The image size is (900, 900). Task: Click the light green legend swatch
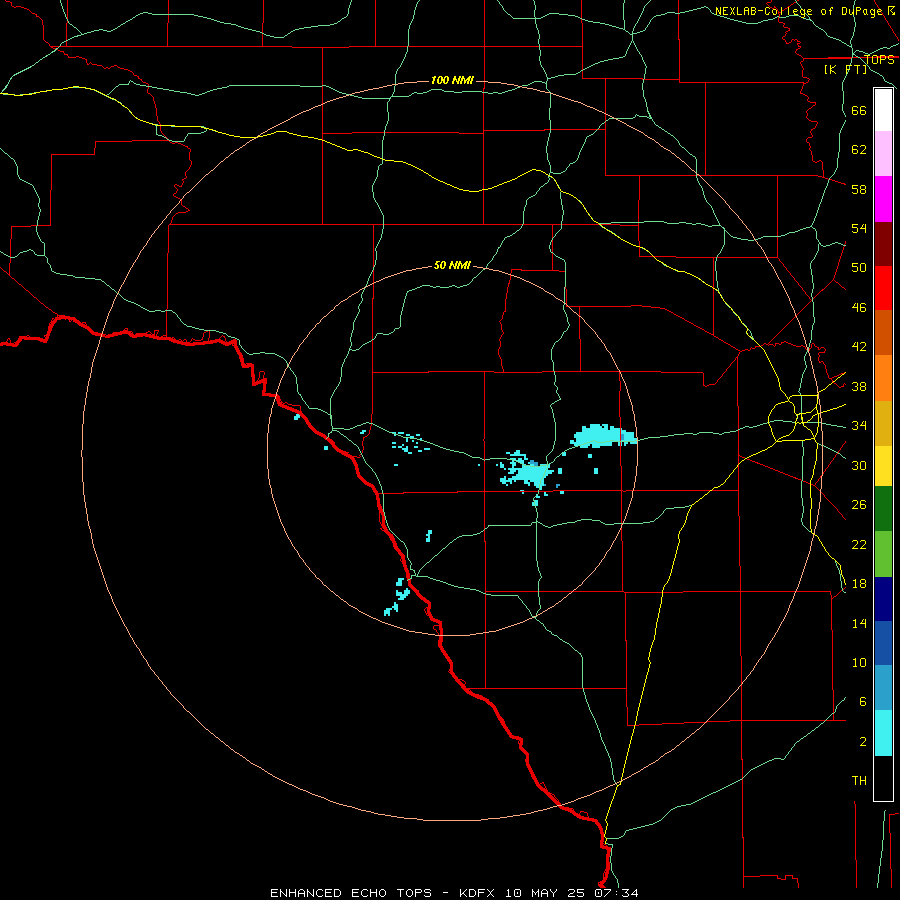[883, 554]
